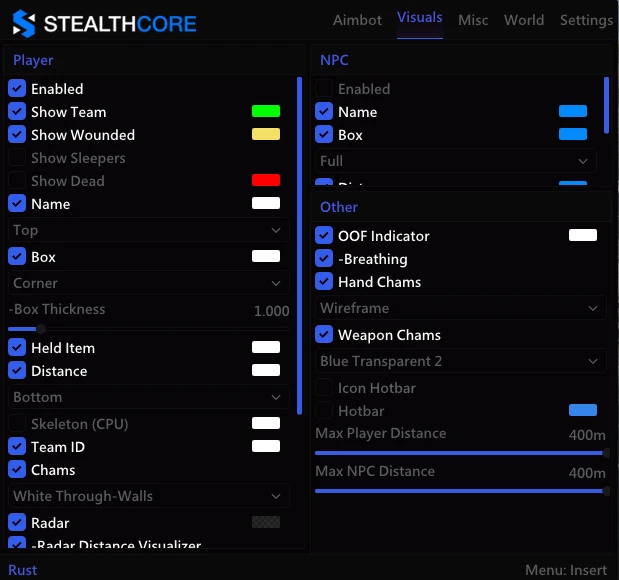
Task: Uncheck Show Team option
Action: [x=17, y=111]
